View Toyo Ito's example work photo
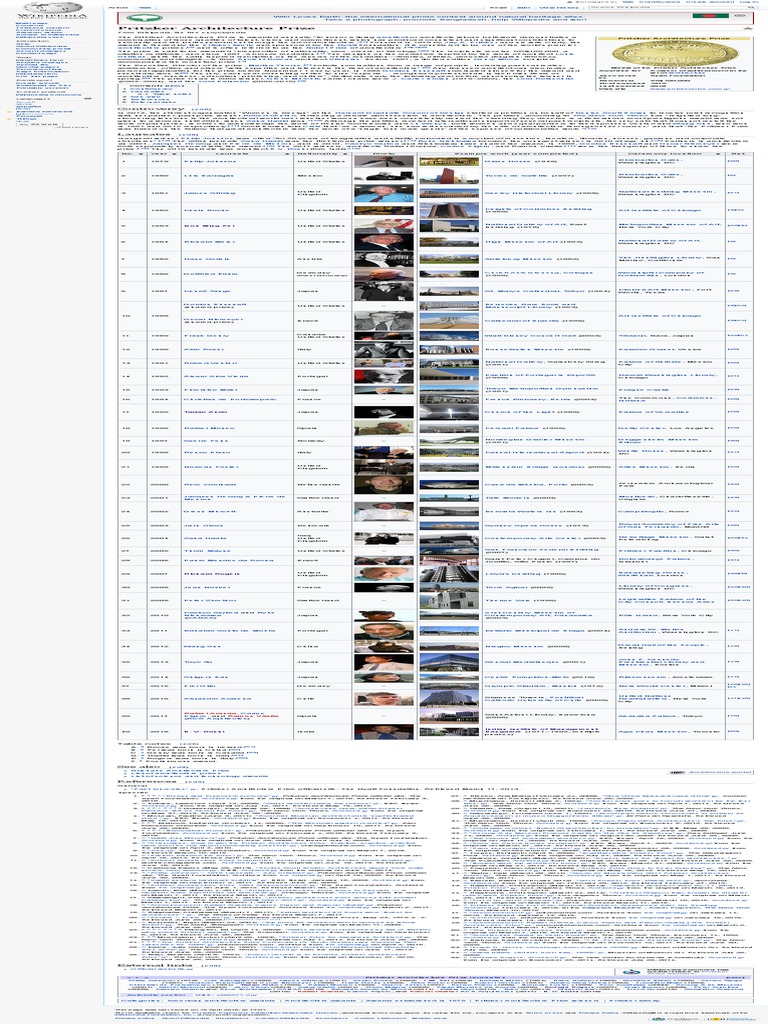This screenshot has height=1024, width=768. 449,662
